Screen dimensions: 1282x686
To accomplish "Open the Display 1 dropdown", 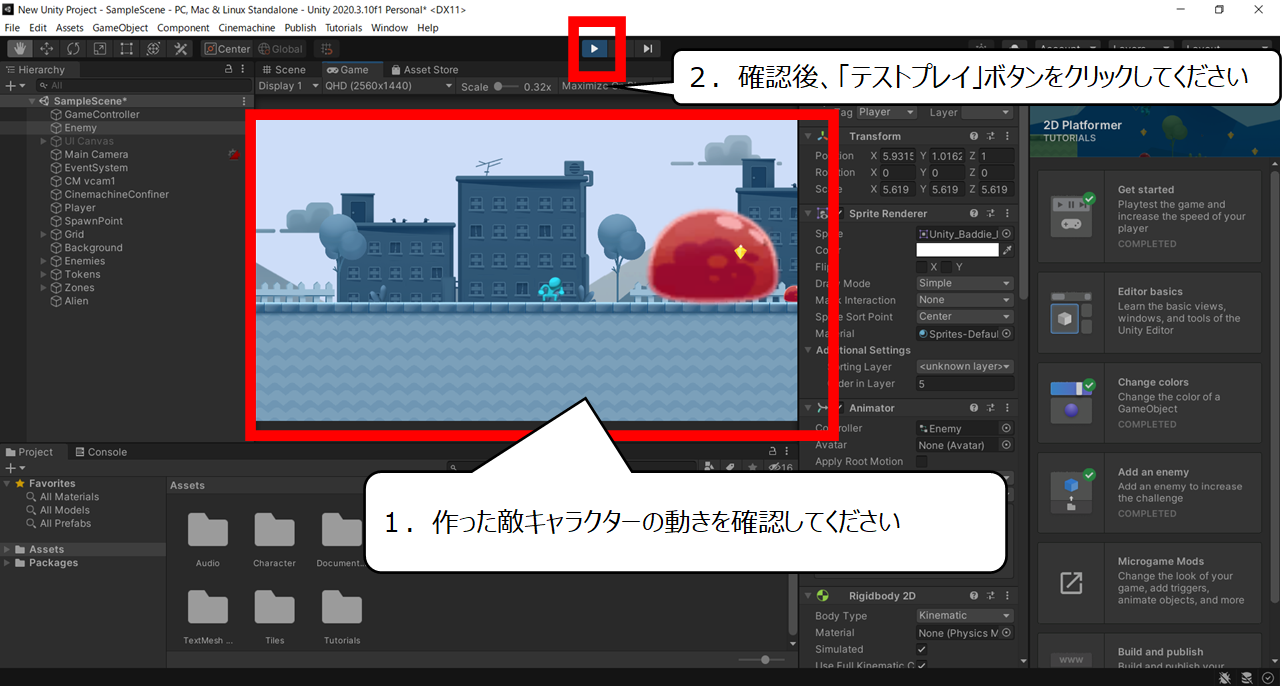I will tap(288, 86).
